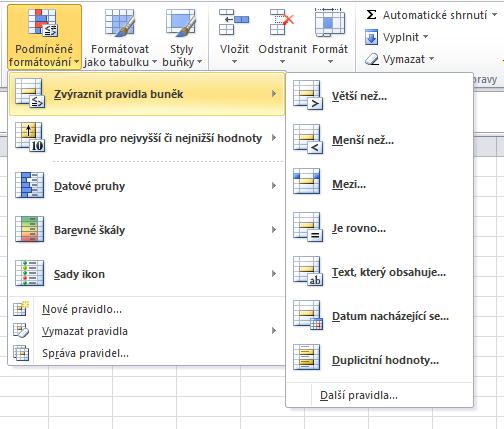Click the Nové pravidlo icon
Image resolution: width=504 pixels, height=429 pixels.
[x=21, y=309]
